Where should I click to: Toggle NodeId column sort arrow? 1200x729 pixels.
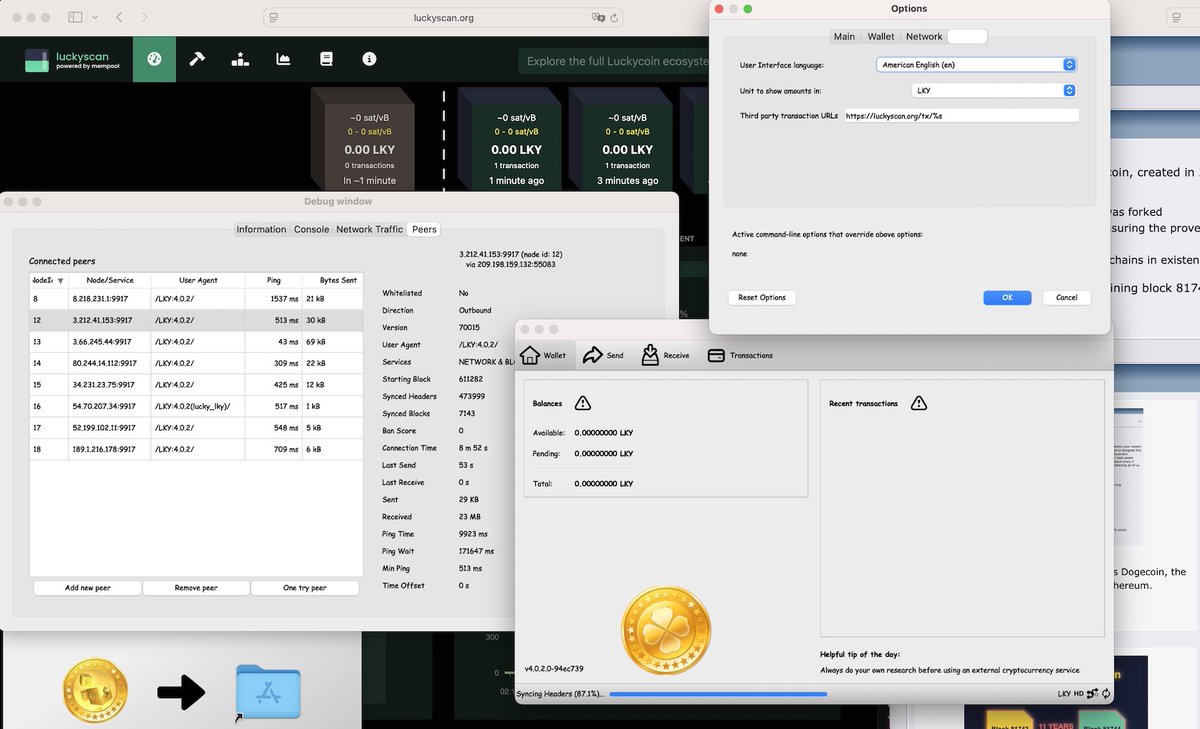(x=60, y=281)
